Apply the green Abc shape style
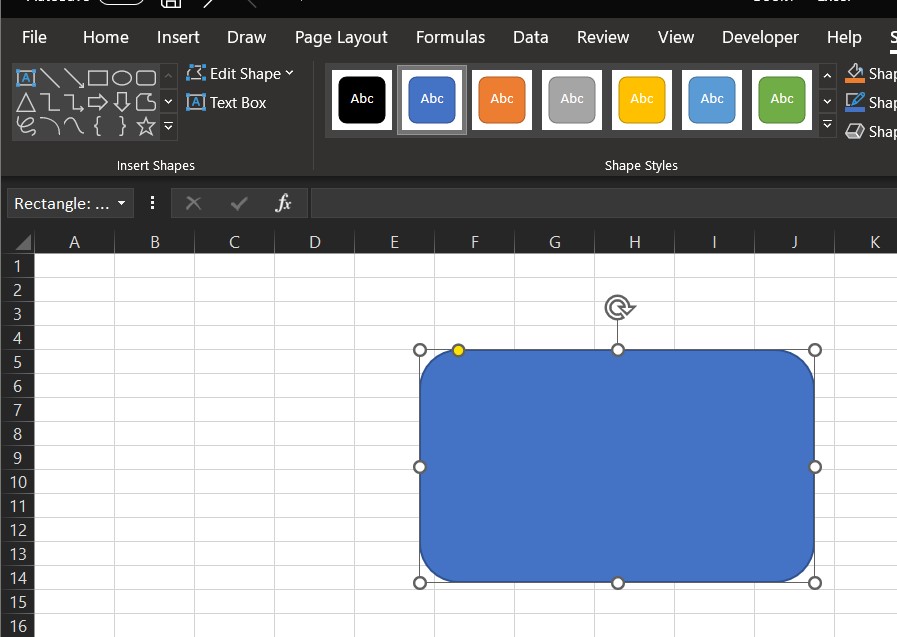 (782, 99)
